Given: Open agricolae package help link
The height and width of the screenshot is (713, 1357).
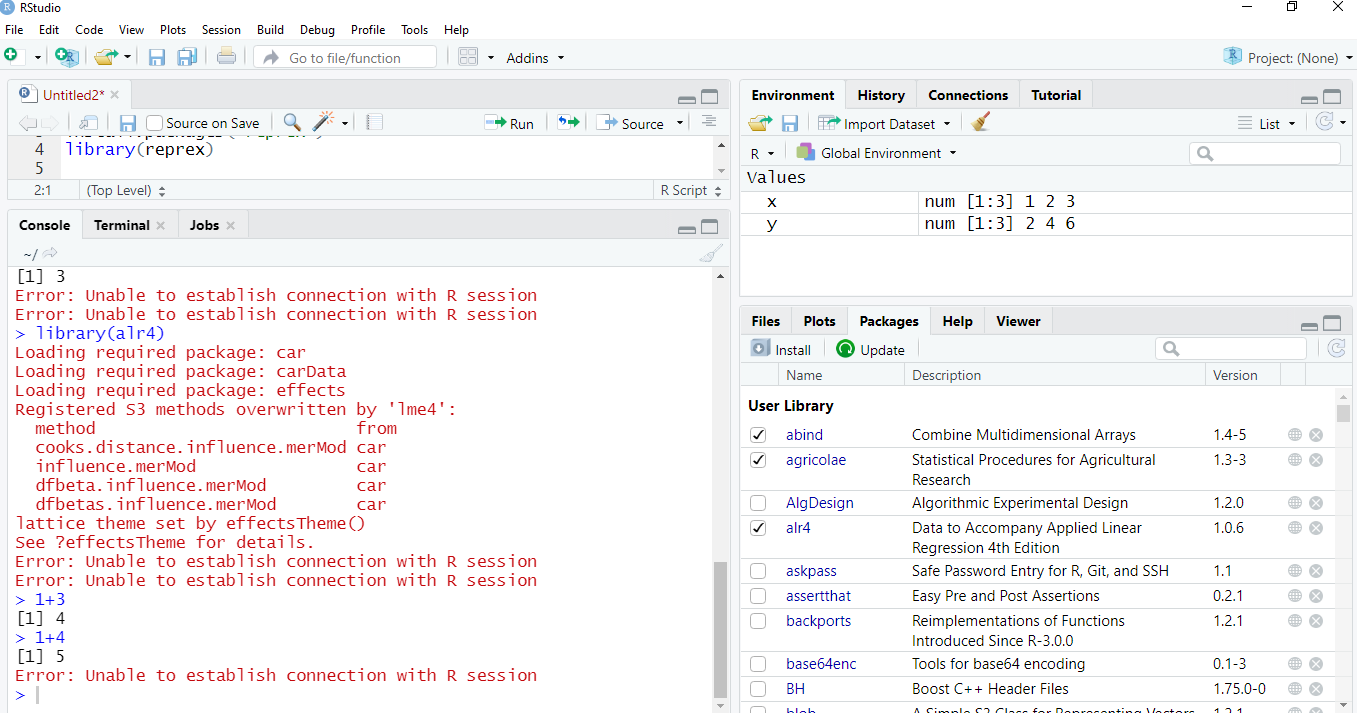Looking at the screenshot, I should pos(816,460).
